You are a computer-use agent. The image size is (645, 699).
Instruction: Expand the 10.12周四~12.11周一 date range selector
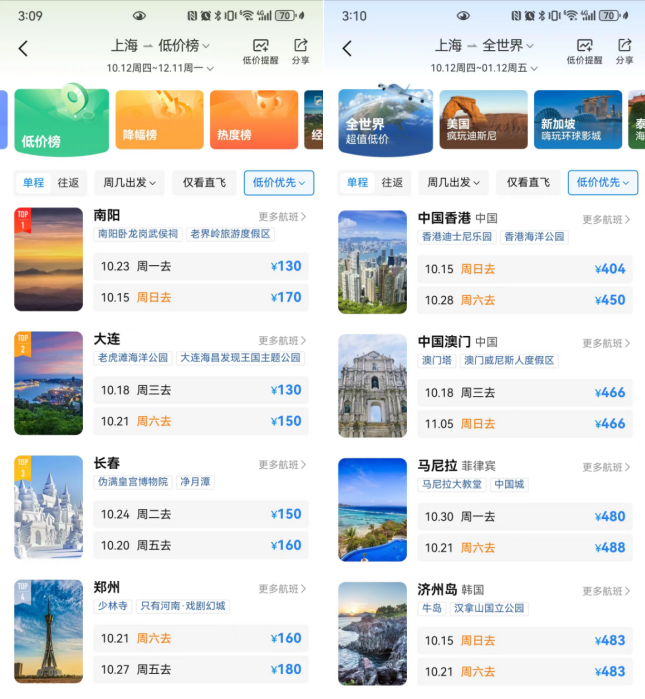point(168,68)
